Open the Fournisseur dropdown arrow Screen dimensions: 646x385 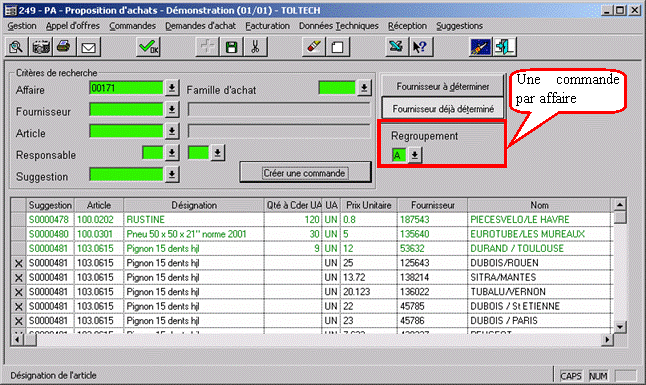tap(172, 110)
